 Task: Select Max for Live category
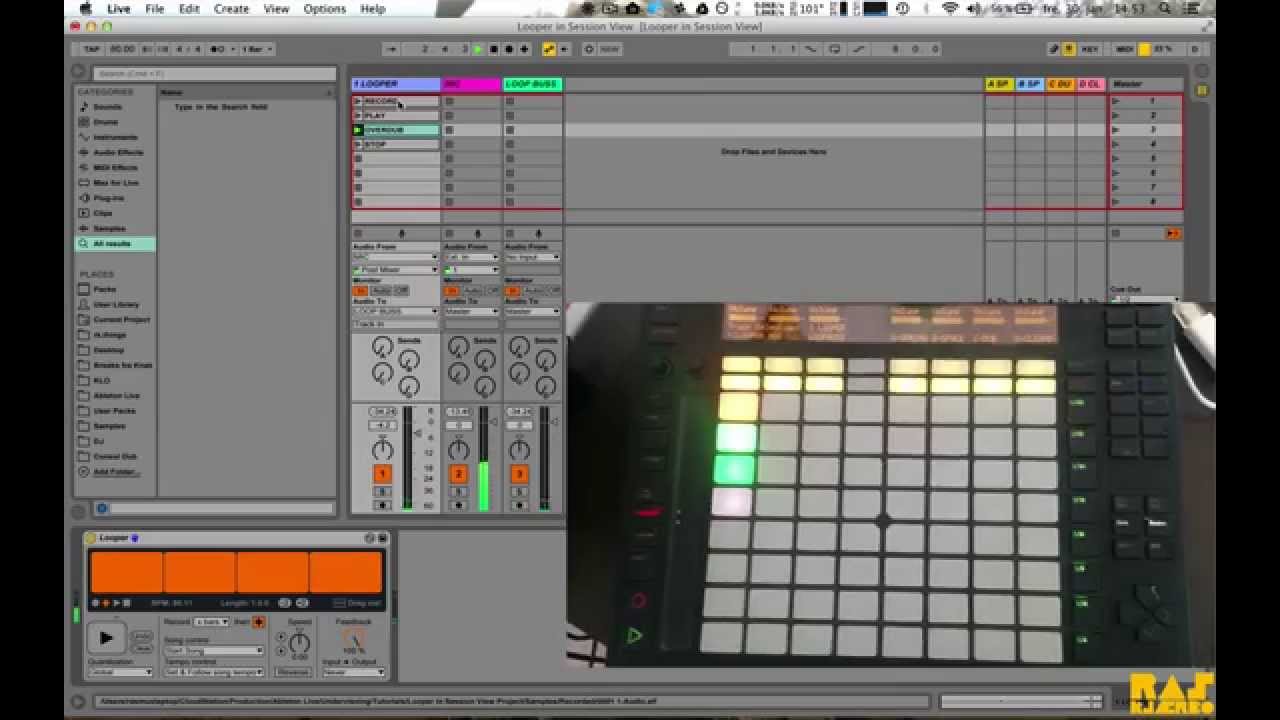116,183
